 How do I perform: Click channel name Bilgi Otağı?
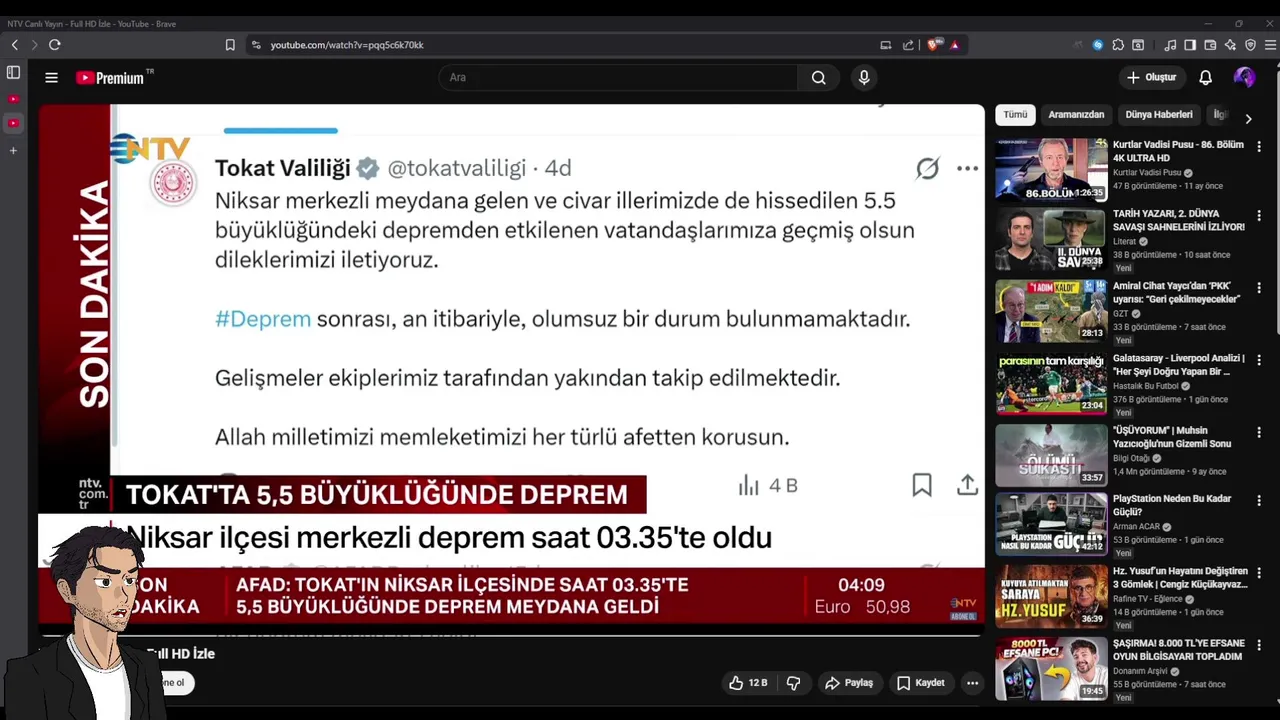pos(1131,458)
